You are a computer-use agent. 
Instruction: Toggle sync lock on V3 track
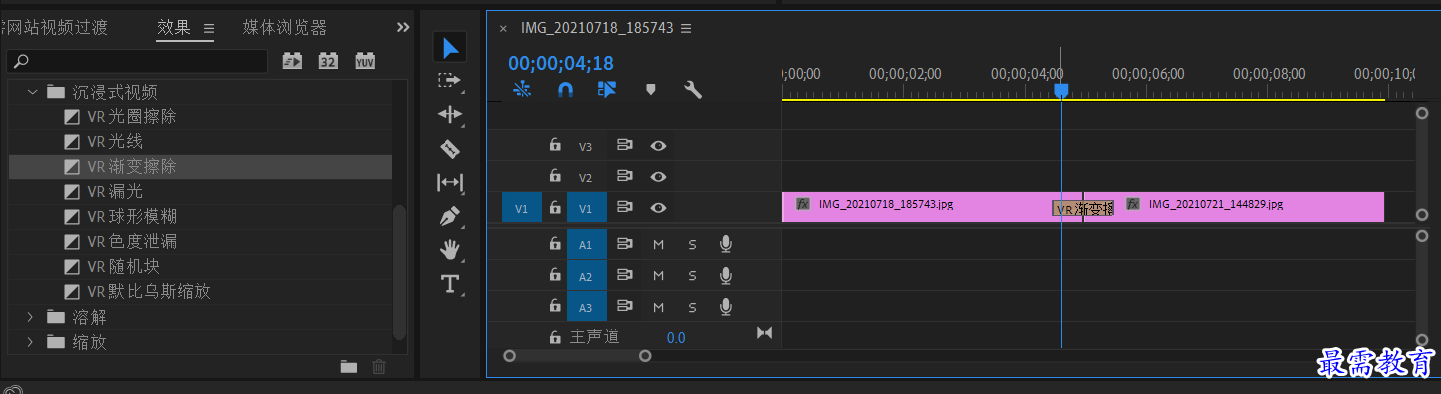[x=625, y=145]
